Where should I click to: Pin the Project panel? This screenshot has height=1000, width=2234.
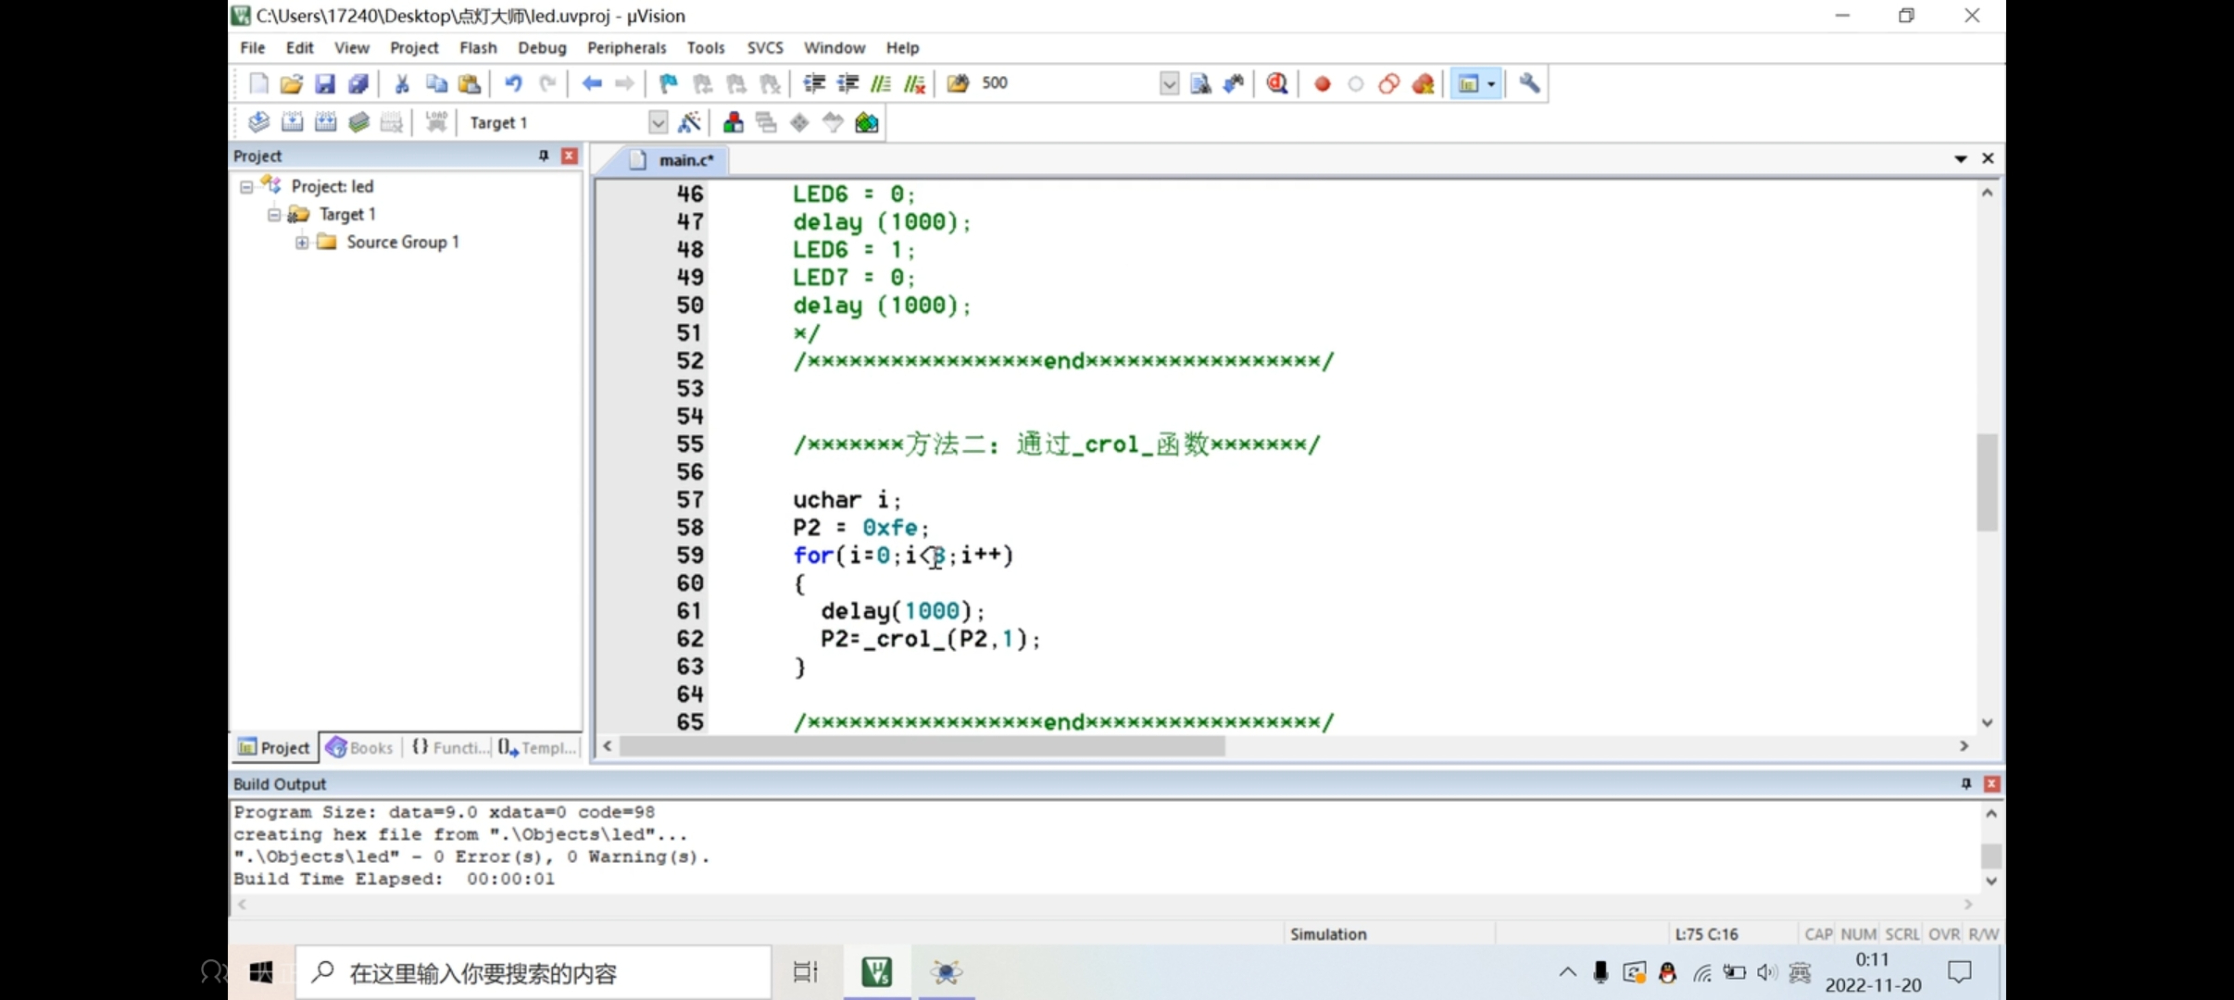tap(543, 155)
